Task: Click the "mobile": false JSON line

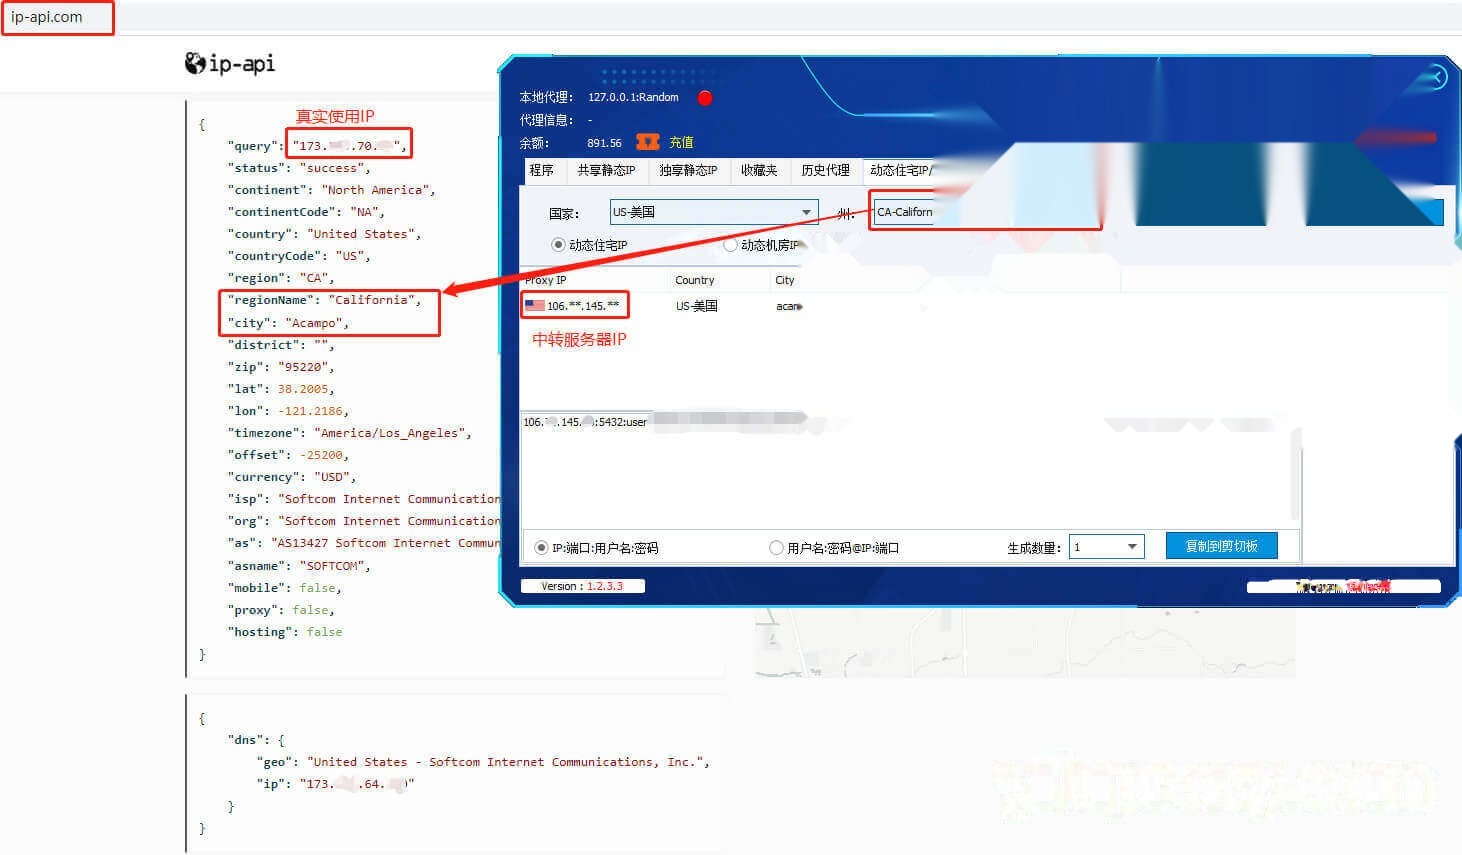Action: coord(285,588)
